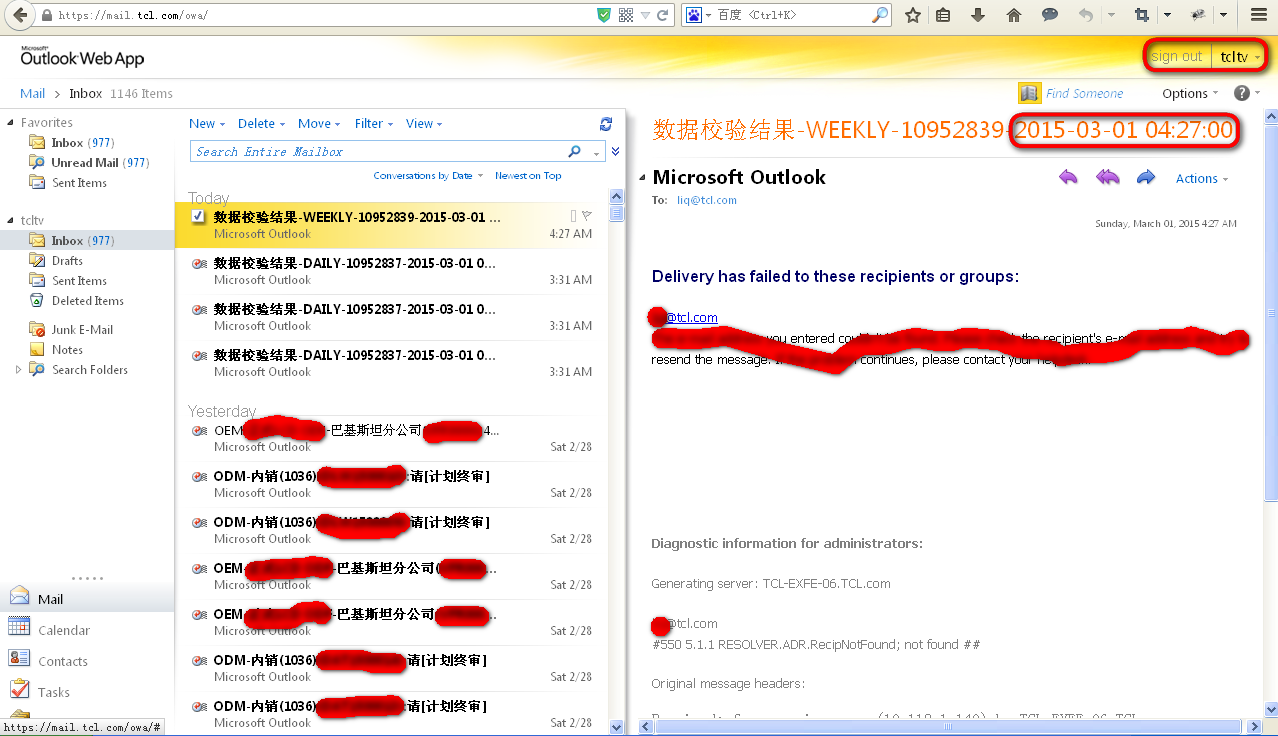The width and height of the screenshot is (1278, 736).
Task: Click the category box on the WEEKLY message
Action: (x=573, y=216)
